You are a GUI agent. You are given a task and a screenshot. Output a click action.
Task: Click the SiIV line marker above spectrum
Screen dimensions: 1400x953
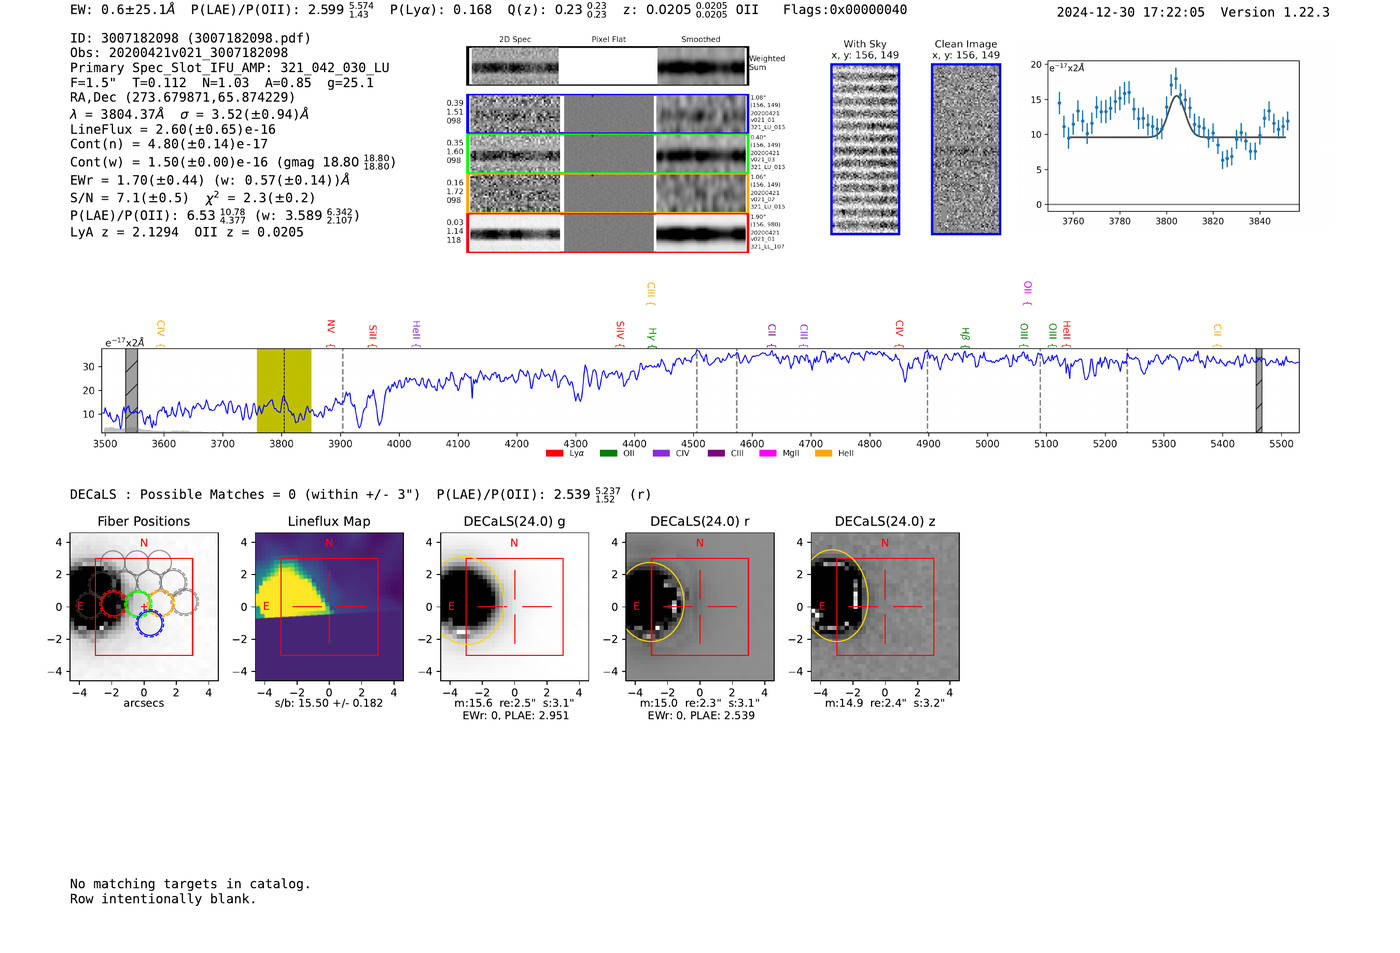click(620, 334)
